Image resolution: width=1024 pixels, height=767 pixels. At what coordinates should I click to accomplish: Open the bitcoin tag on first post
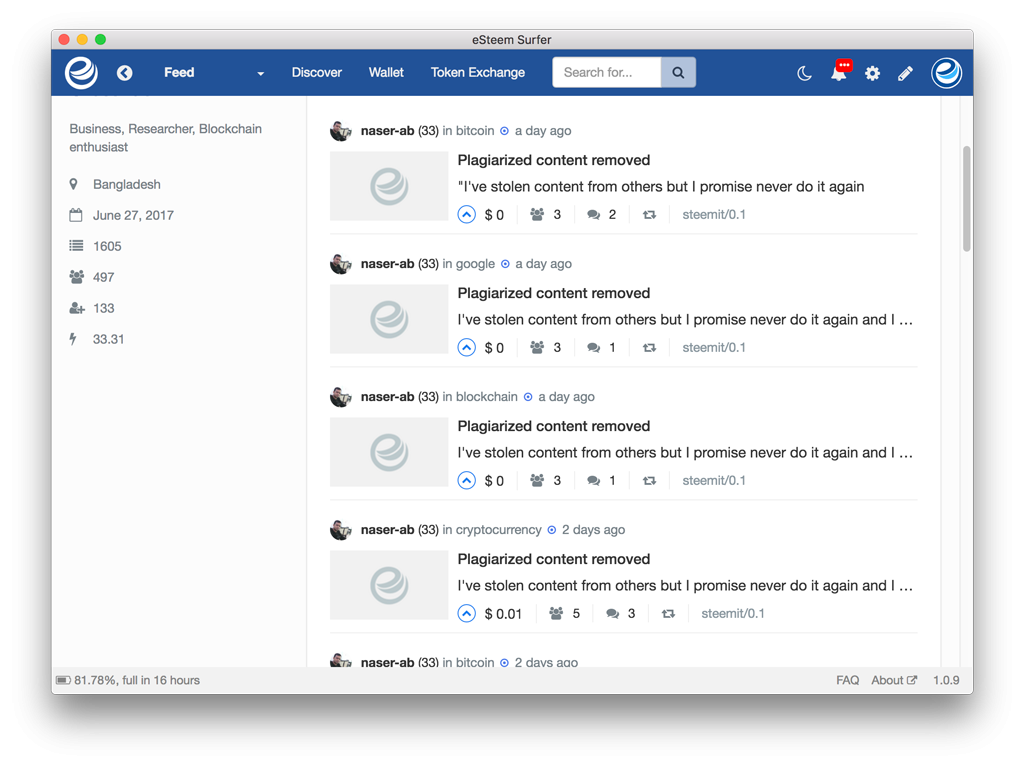pyautogui.click(x=475, y=131)
